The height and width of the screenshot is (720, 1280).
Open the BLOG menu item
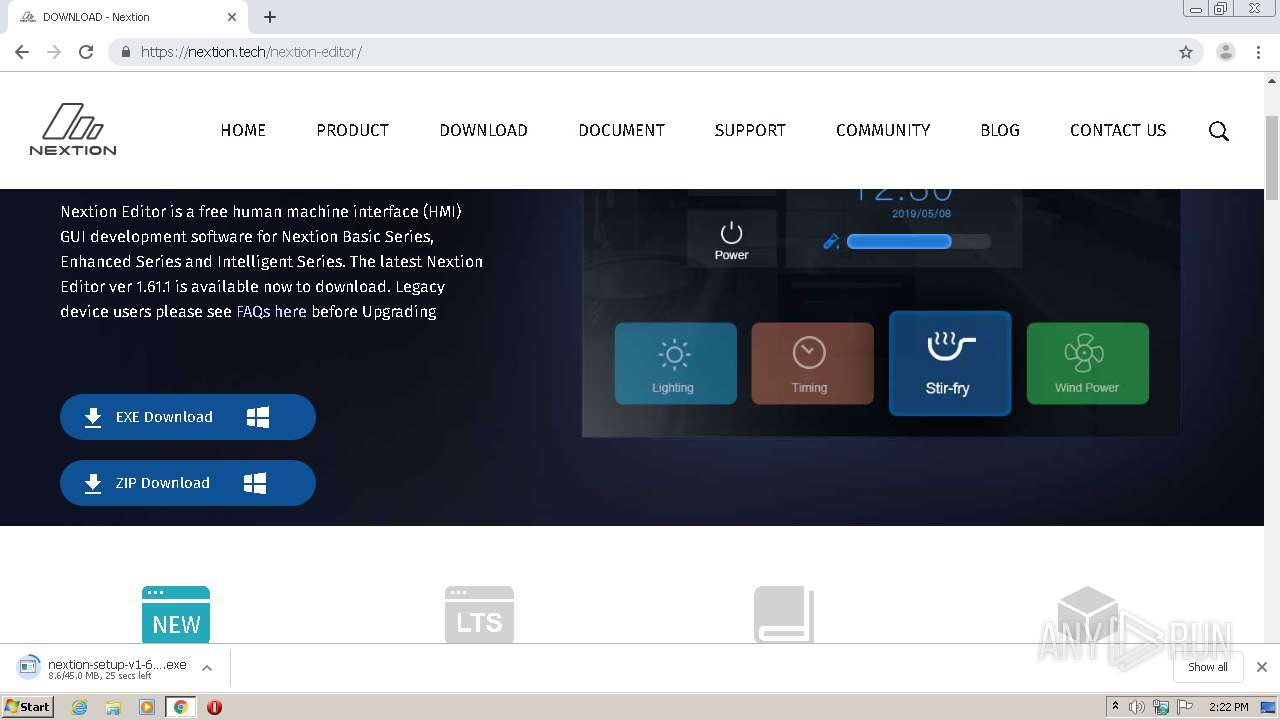pyautogui.click(x=1000, y=131)
